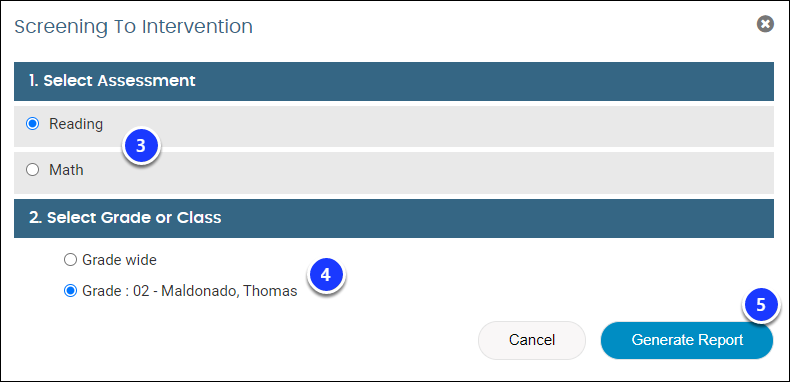Choose the Math assessment radio button
This screenshot has width=790, height=382.
(x=32, y=170)
